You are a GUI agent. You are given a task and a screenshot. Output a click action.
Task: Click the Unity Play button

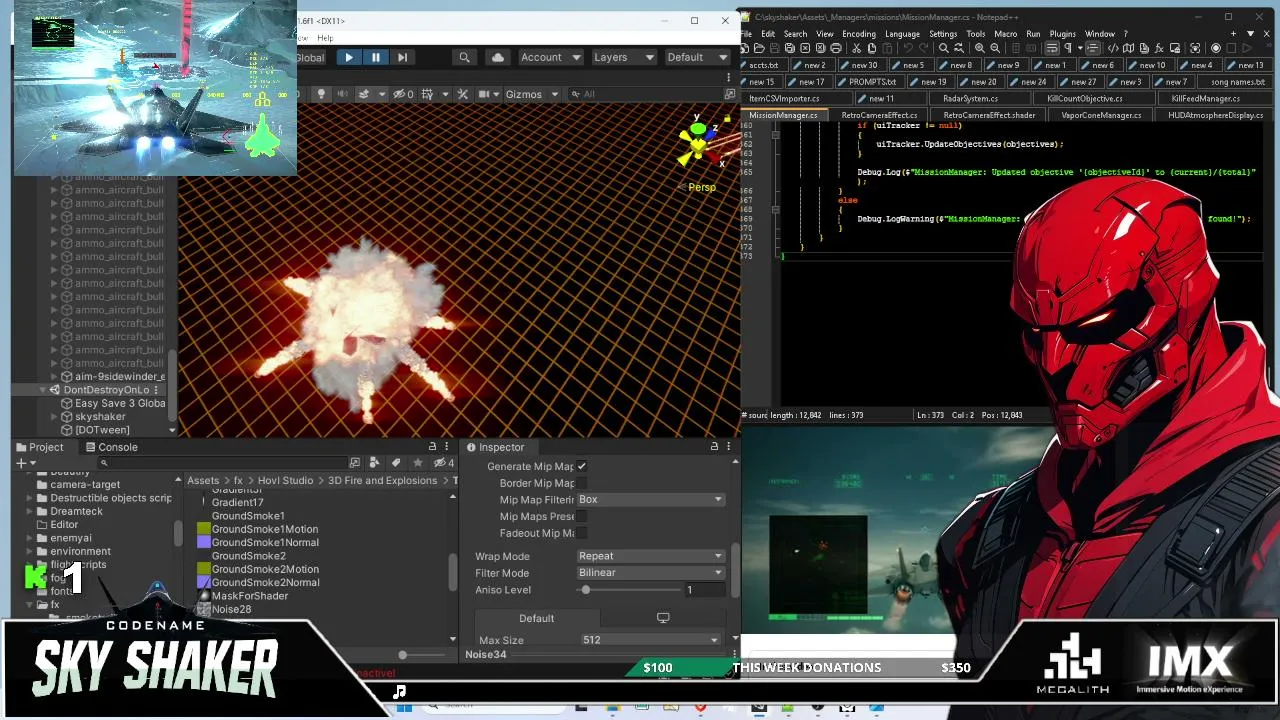coord(349,58)
